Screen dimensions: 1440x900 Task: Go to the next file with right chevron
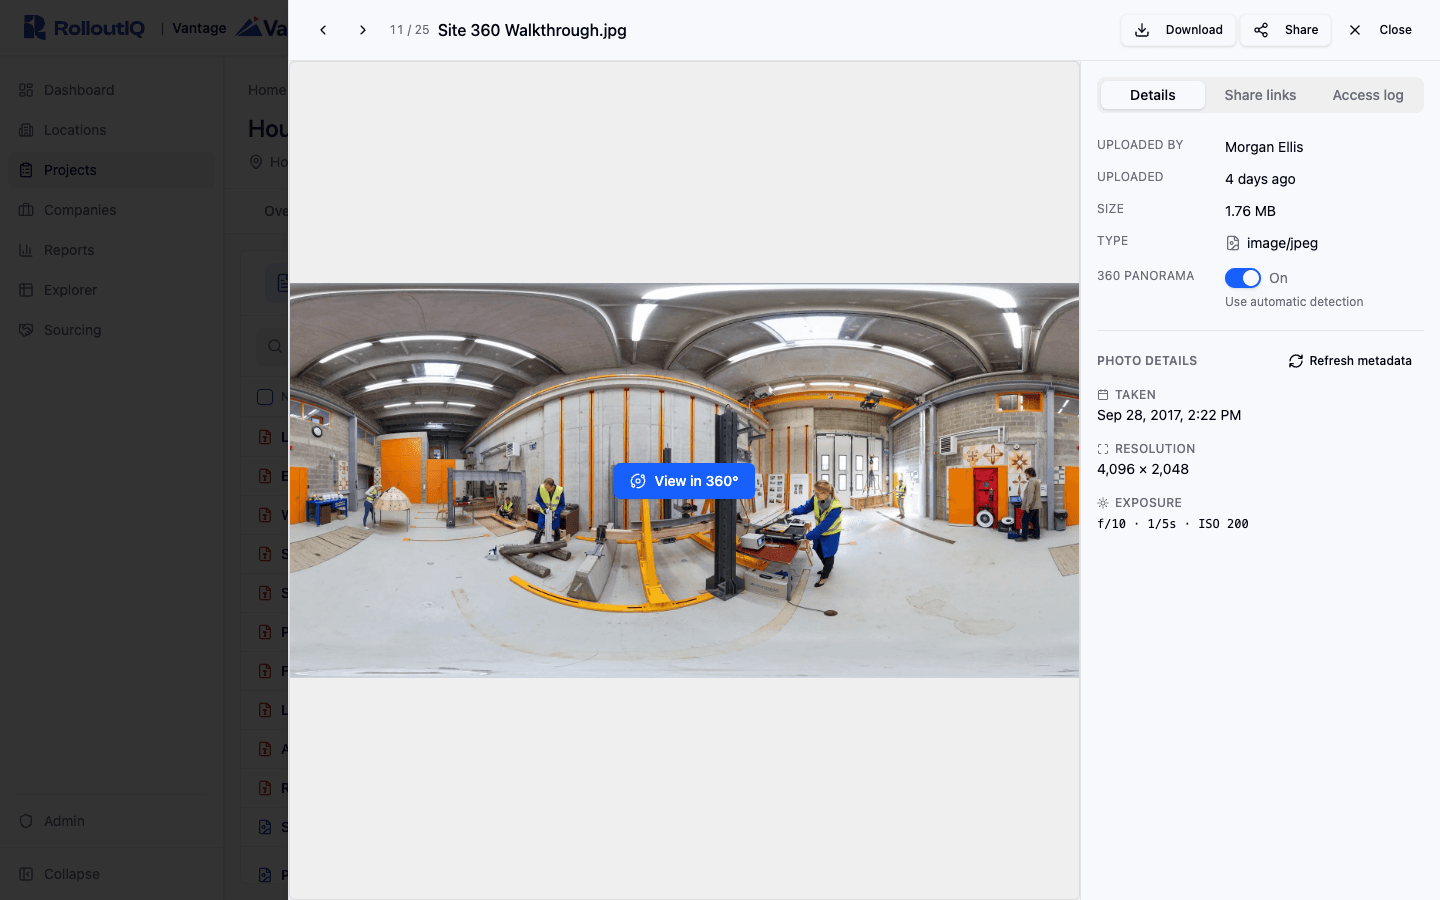tap(363, 30)
